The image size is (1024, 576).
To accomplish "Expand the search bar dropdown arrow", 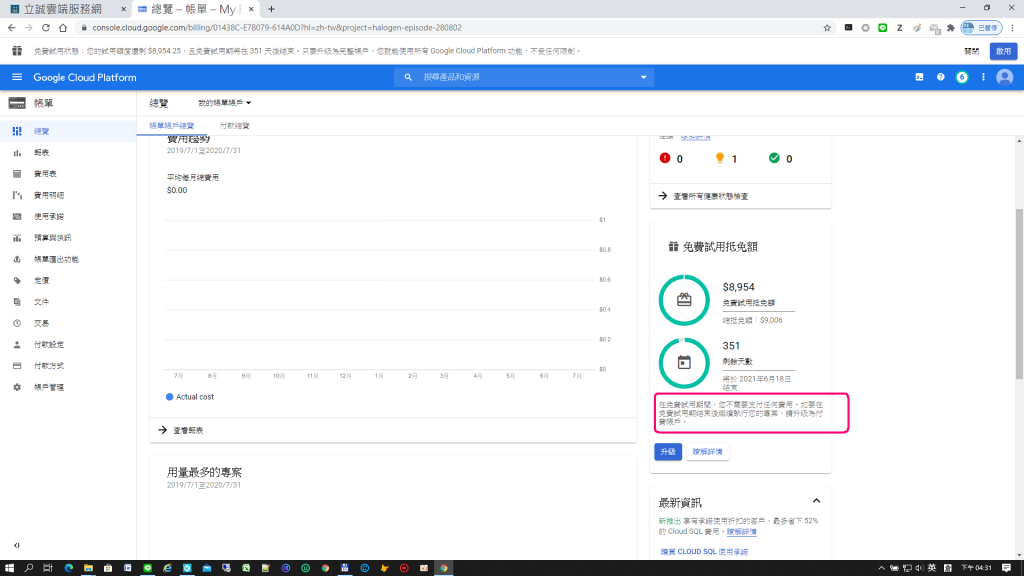I will tap(643, 77).
